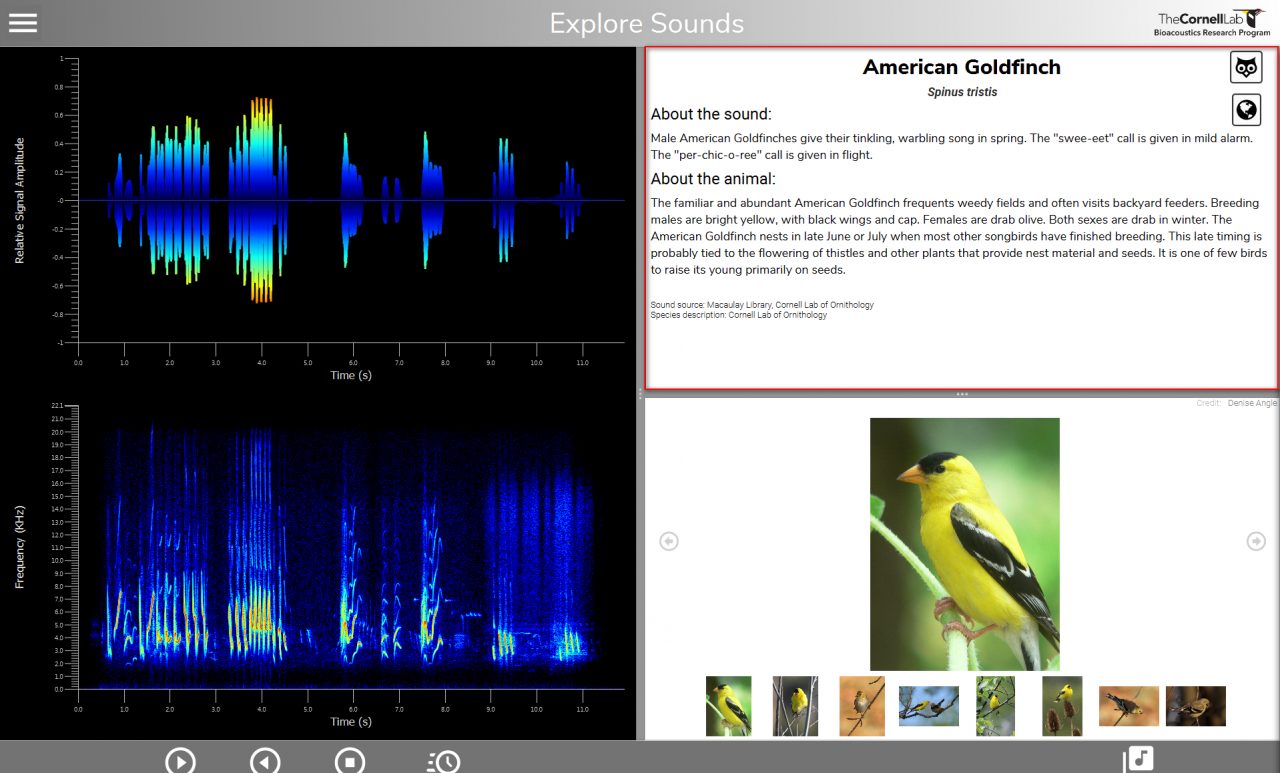
Task: Select the last goldfinch thumbnail
Action: (1196, 706)
